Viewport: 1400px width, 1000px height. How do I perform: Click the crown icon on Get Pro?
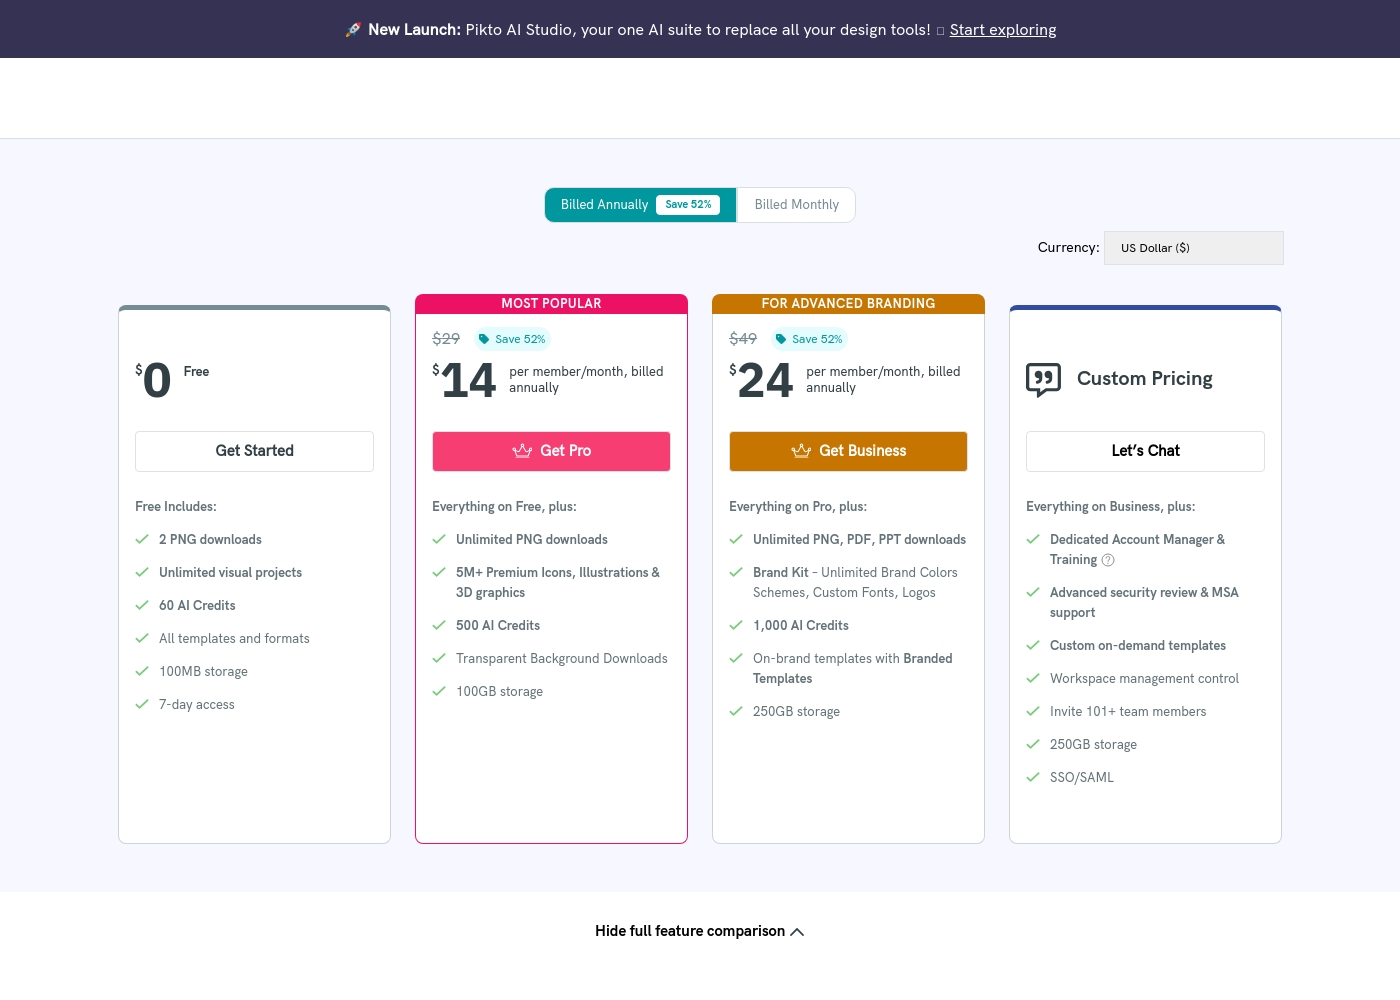[522, 451]
